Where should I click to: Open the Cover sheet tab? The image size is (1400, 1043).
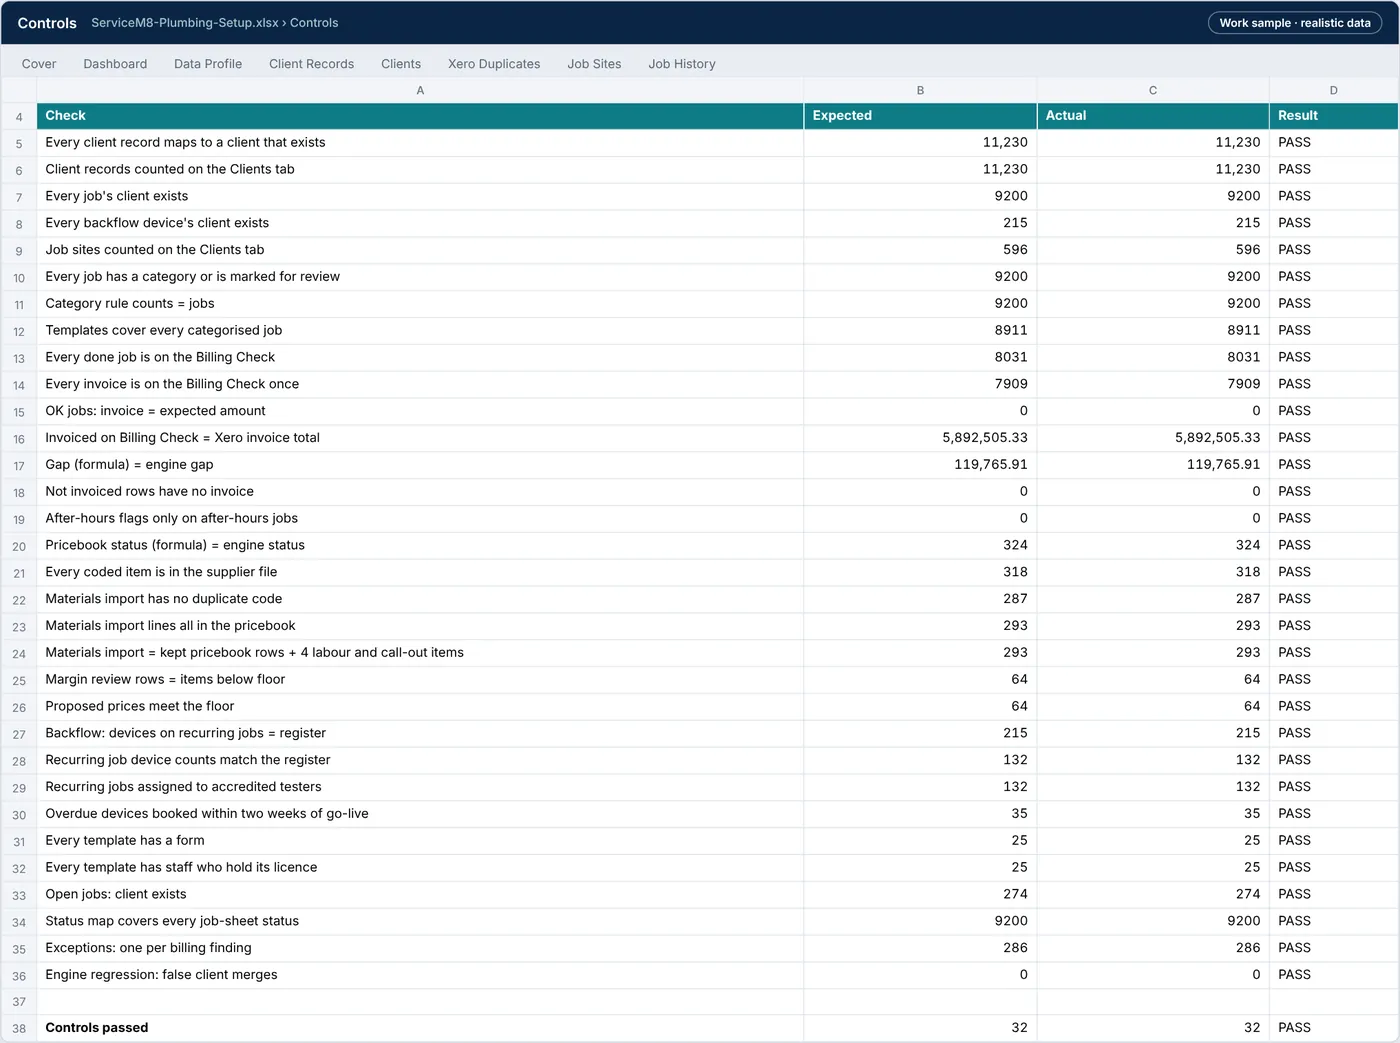pyautogui.click(x=39, y=64)
